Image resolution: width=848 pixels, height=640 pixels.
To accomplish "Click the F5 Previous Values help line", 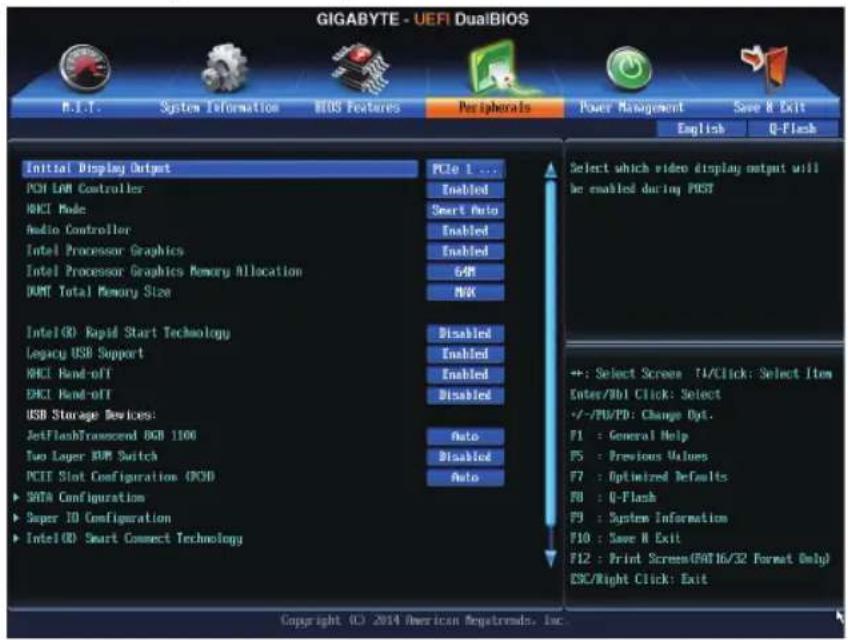I will click(x=639, y=456).
